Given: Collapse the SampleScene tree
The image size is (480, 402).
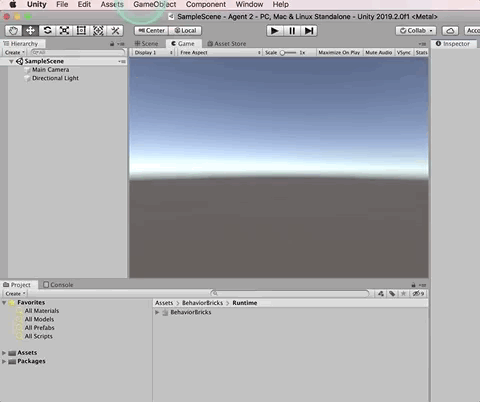Looking at the screenshot, I should [x=11, y=61].
